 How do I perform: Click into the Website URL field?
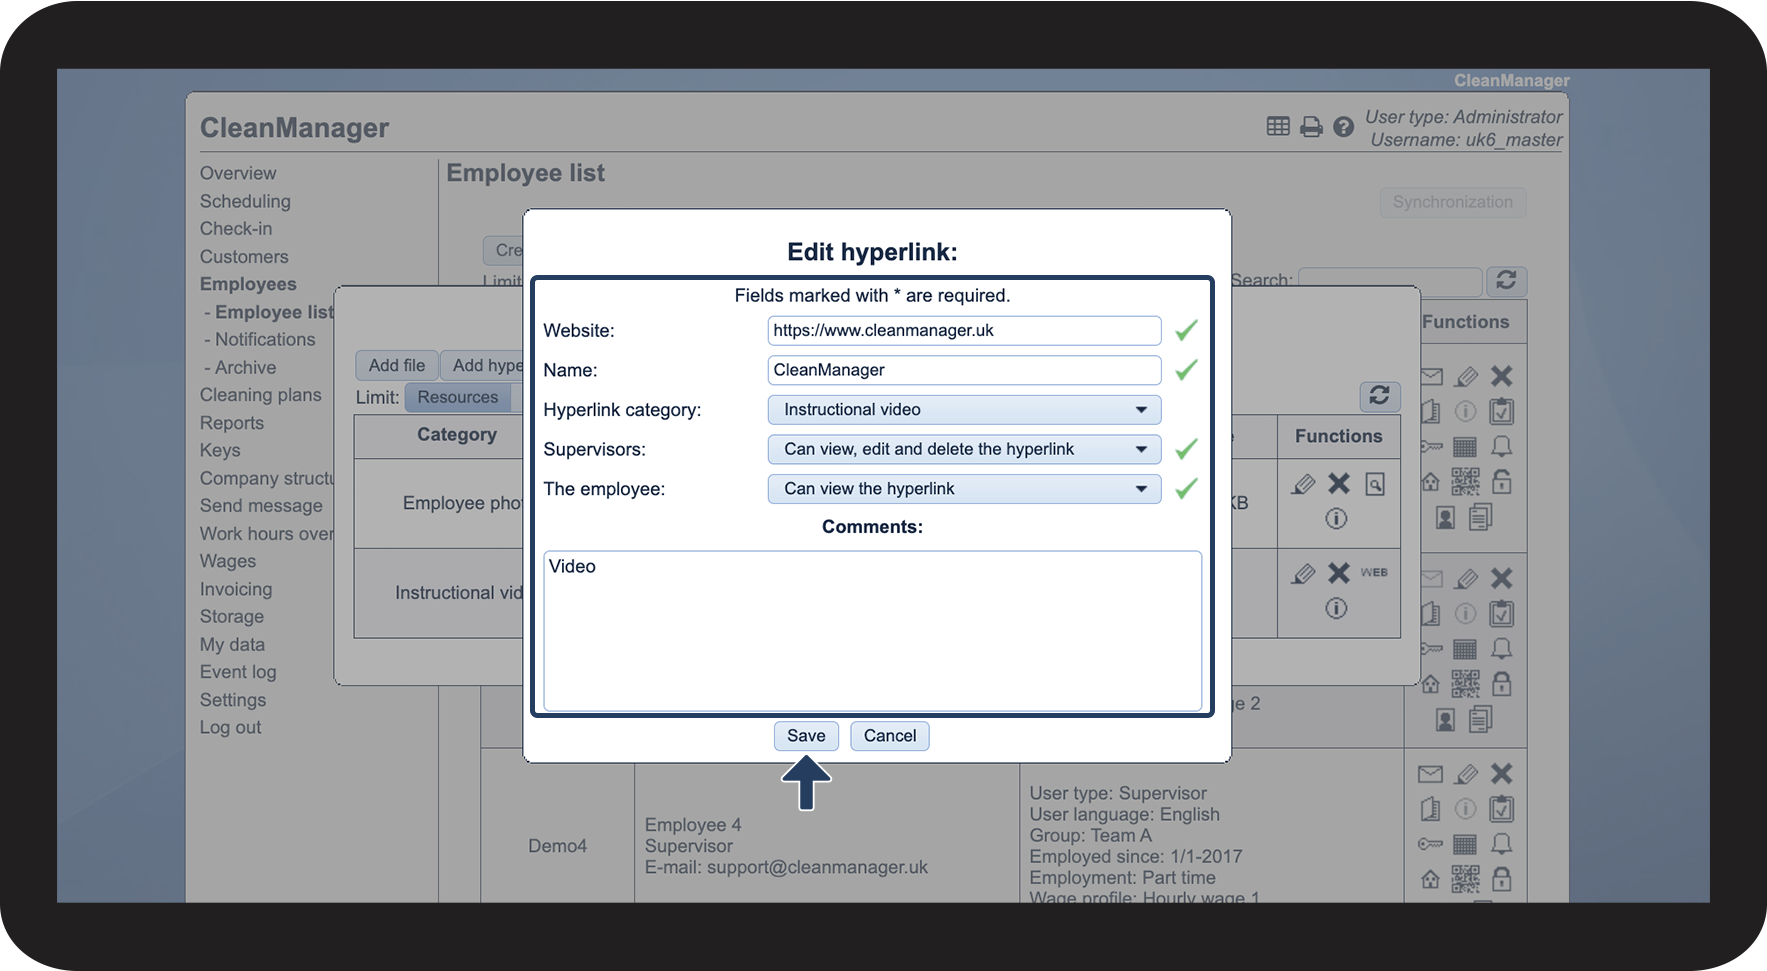pyautogui.click(x=964, y=331)
